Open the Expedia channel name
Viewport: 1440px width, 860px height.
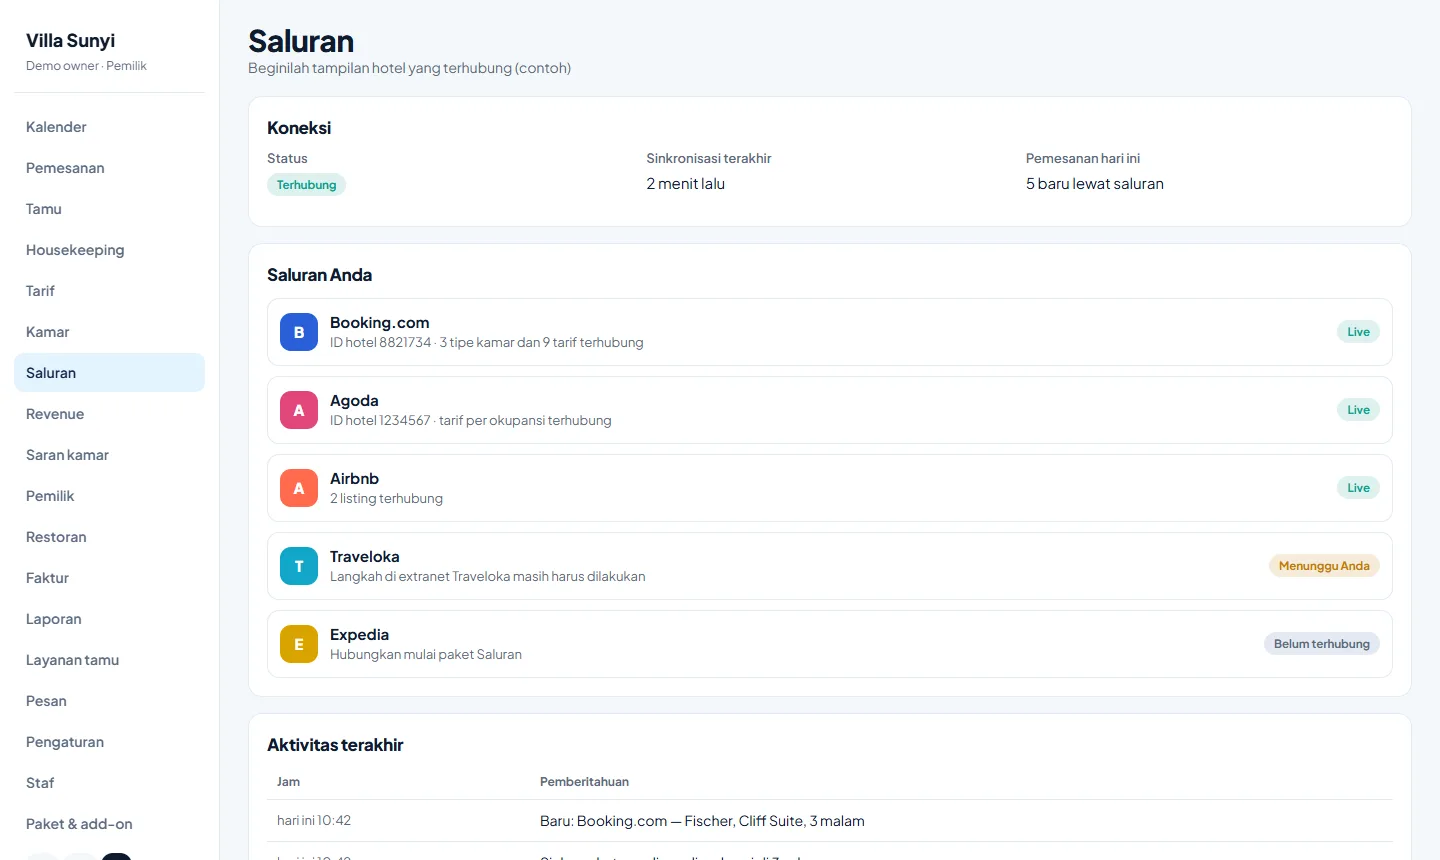pos(359,635)
